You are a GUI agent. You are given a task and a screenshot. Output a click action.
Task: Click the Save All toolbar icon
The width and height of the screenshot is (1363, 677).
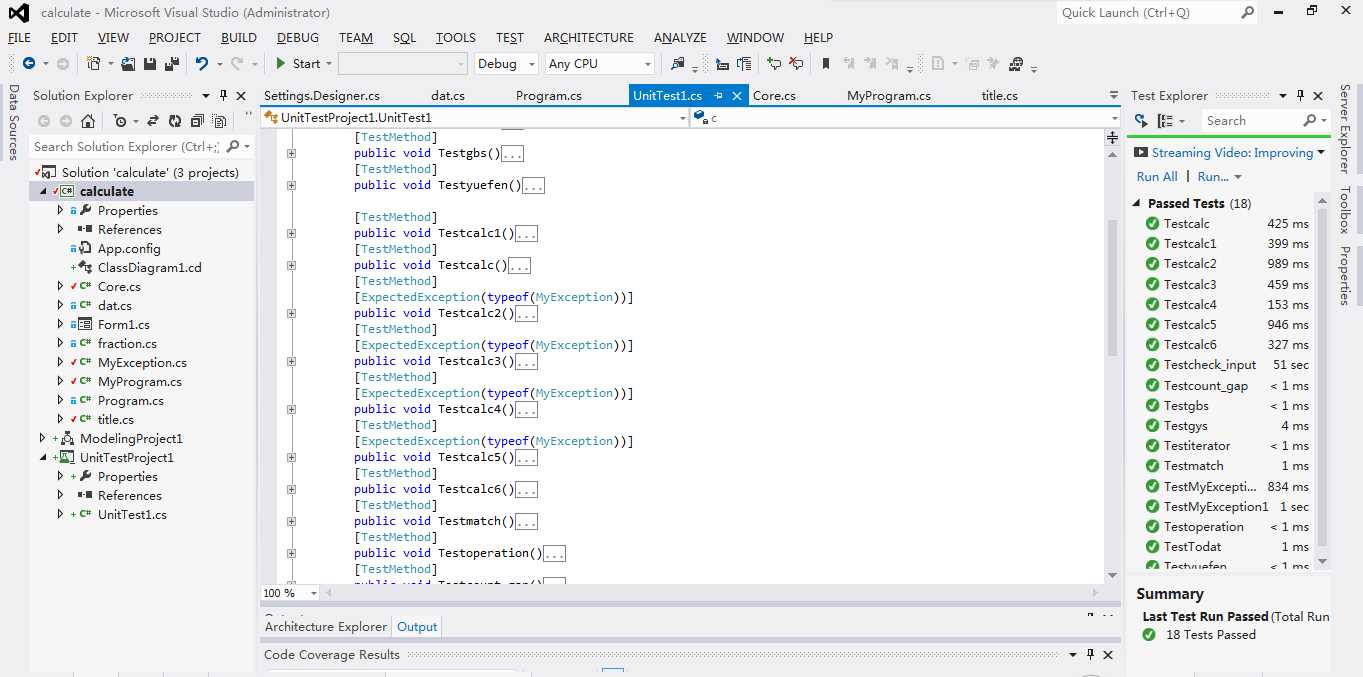tap(171, 63)
